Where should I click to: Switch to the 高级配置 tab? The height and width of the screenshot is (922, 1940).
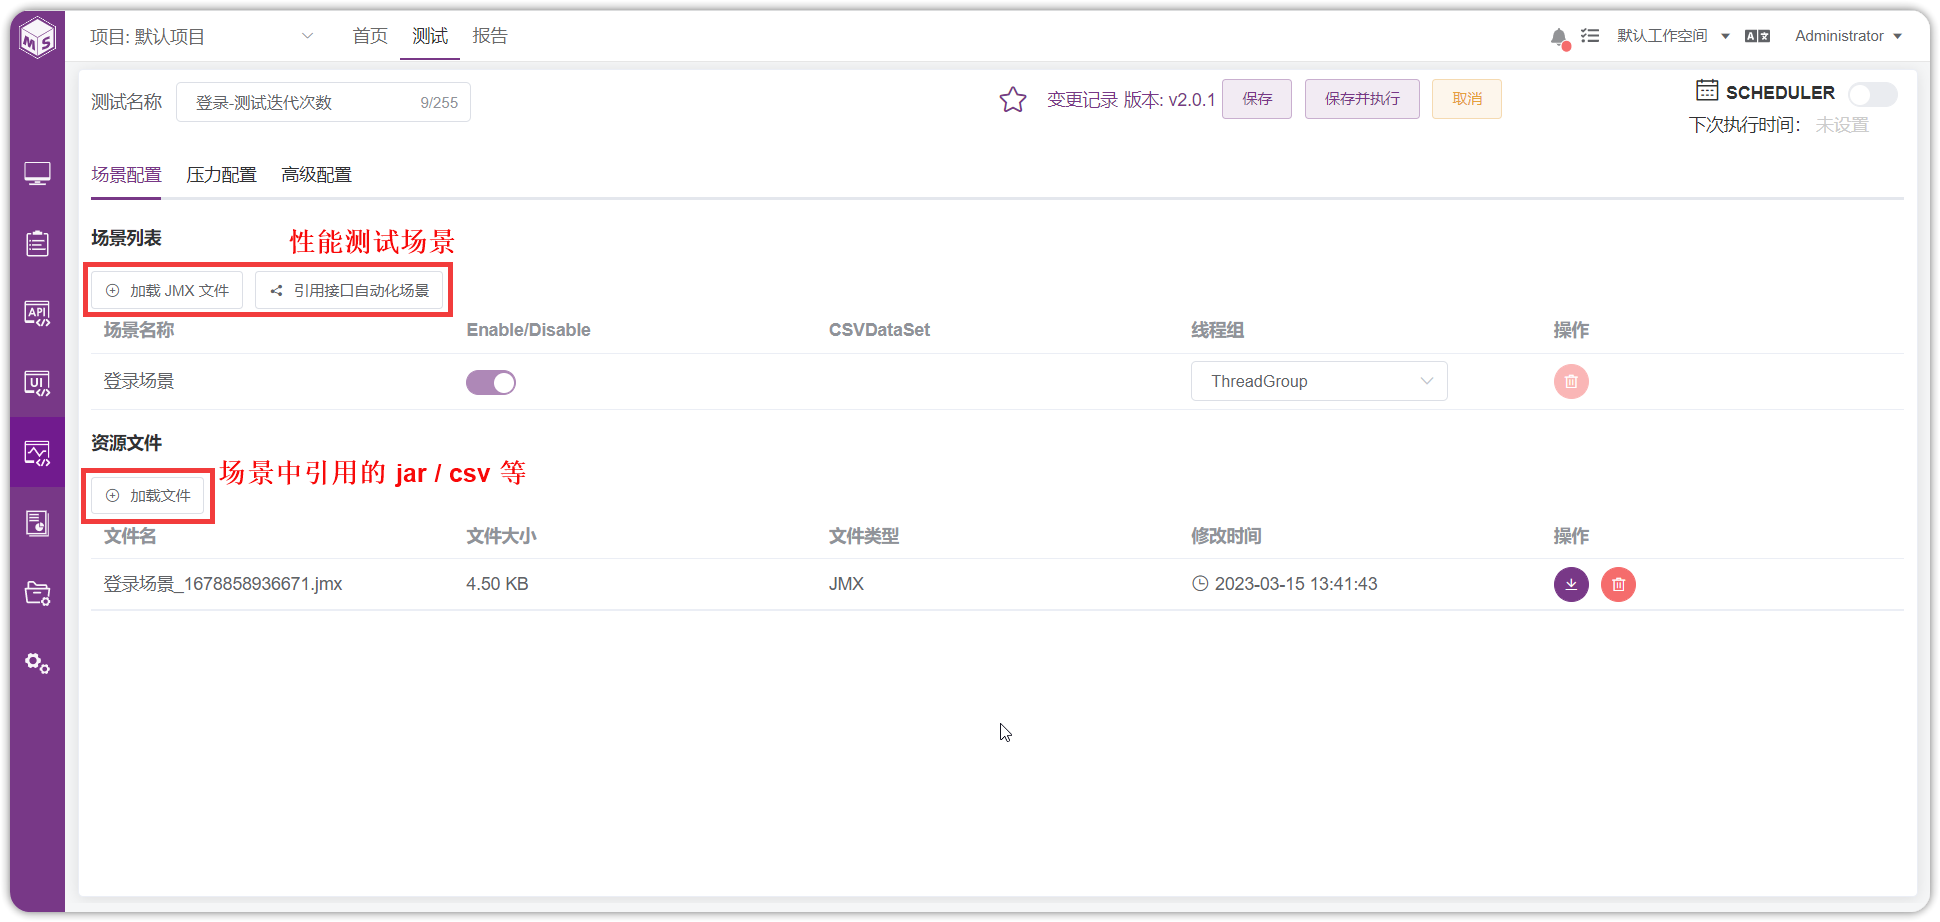(316, 175)
